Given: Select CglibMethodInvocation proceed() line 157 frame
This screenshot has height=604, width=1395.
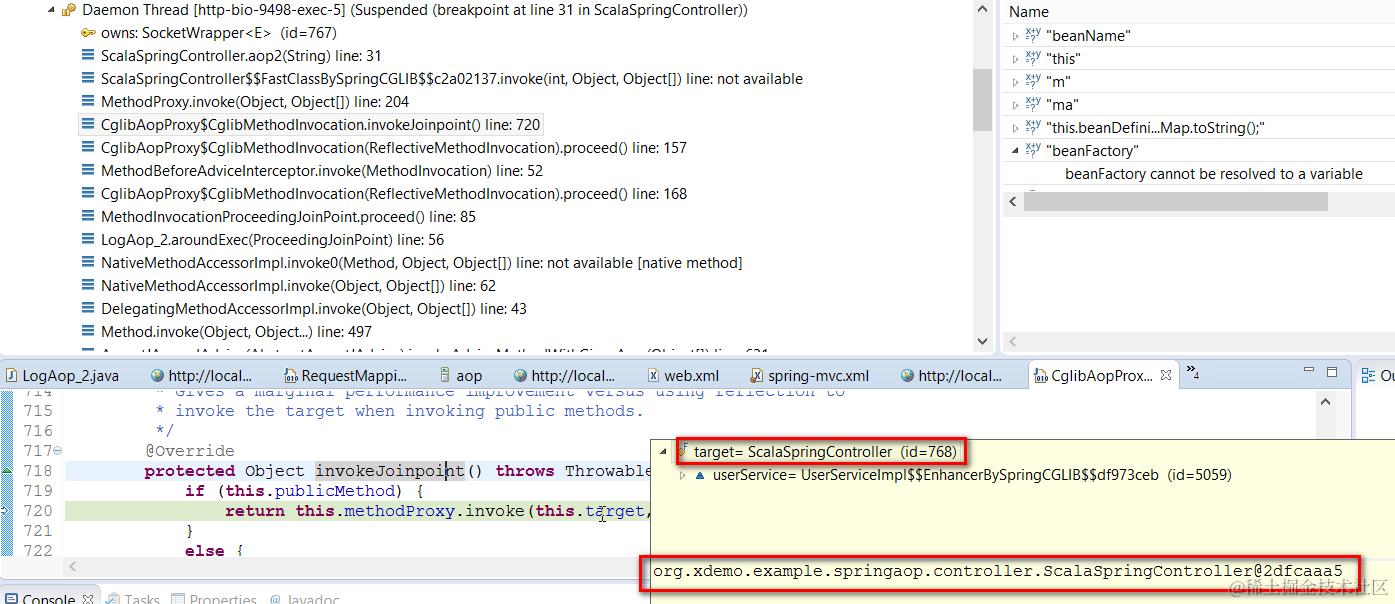Looking at the screenshot, I should point(394,148).
